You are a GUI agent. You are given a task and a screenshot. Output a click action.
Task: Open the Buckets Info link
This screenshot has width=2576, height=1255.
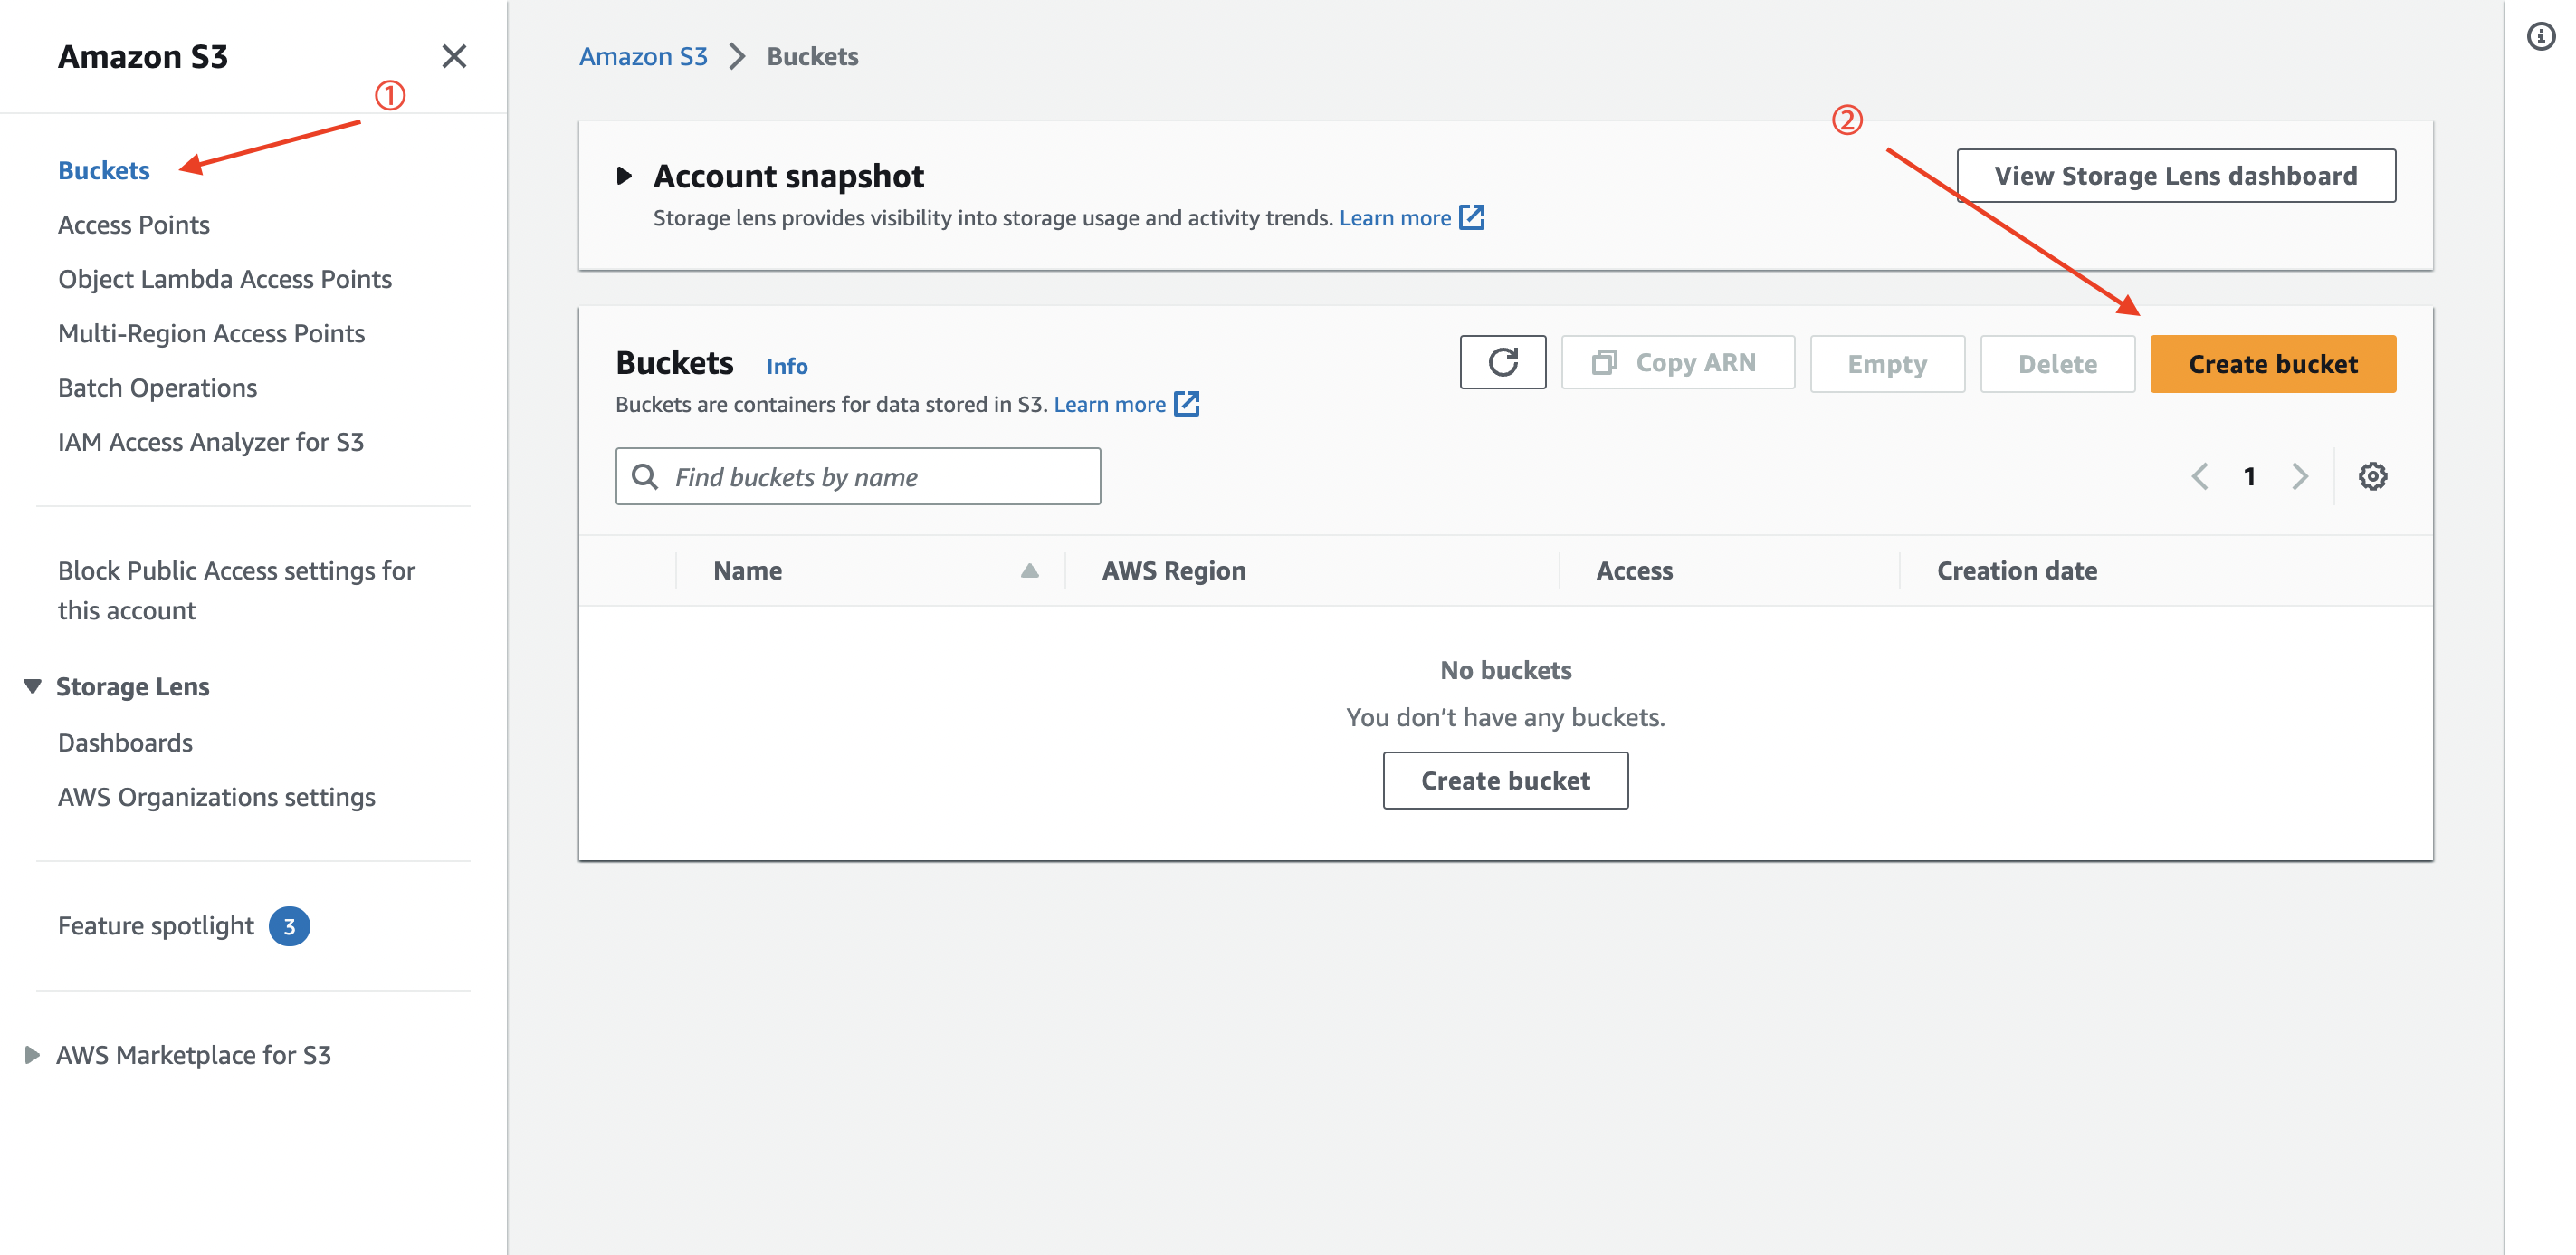(x=786, y=366)
